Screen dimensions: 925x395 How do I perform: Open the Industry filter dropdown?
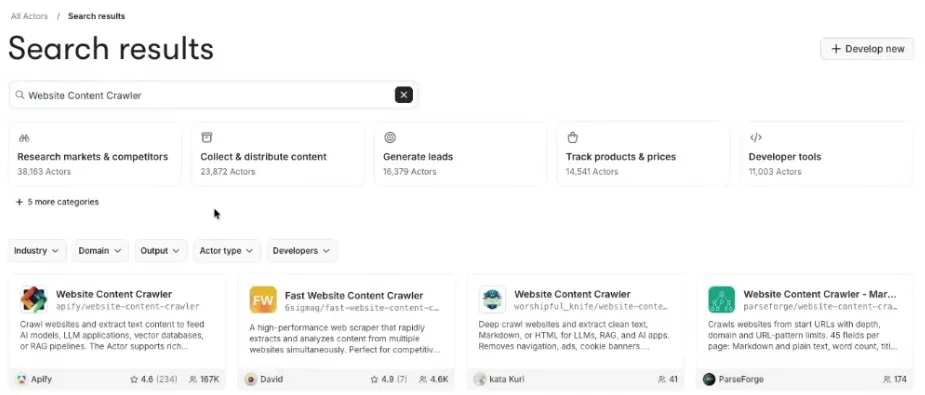point(37,251)
